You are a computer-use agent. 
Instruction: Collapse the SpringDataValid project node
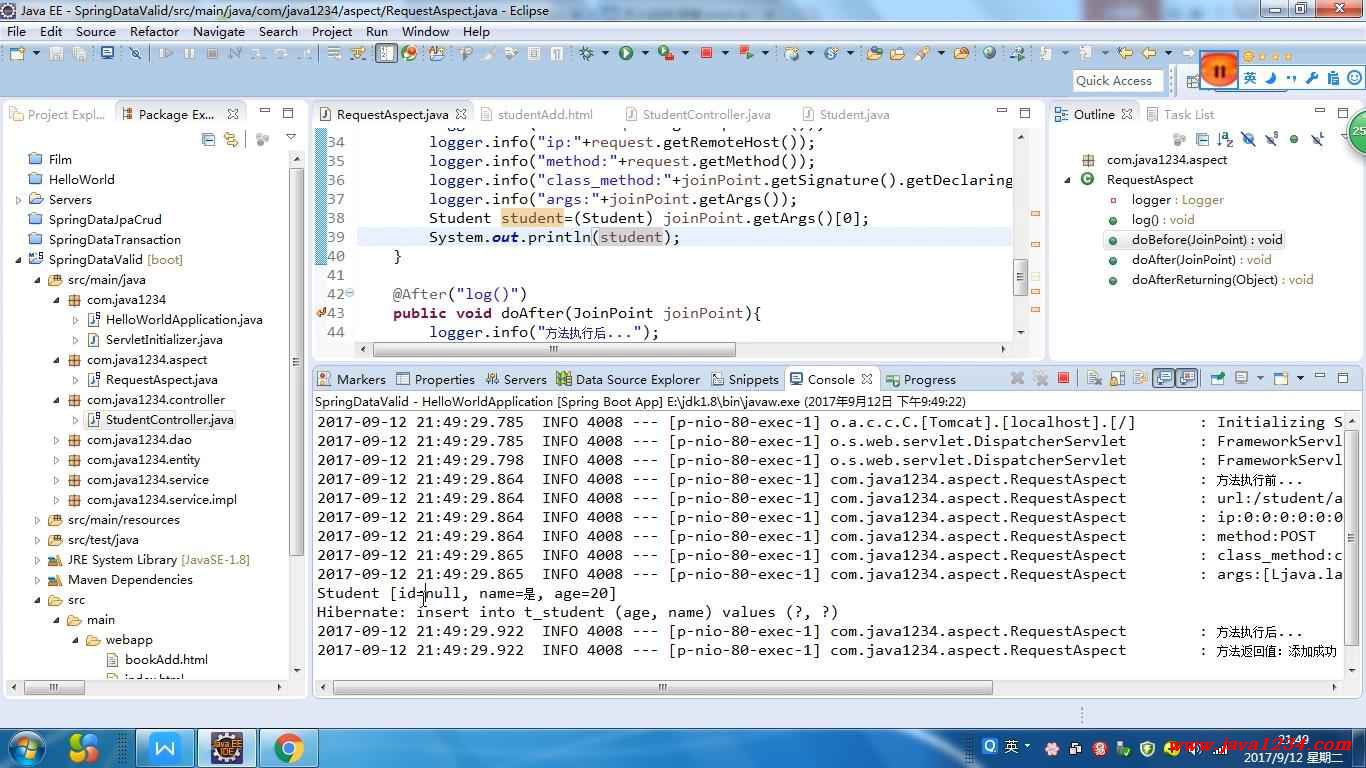[x=20, y=259]
